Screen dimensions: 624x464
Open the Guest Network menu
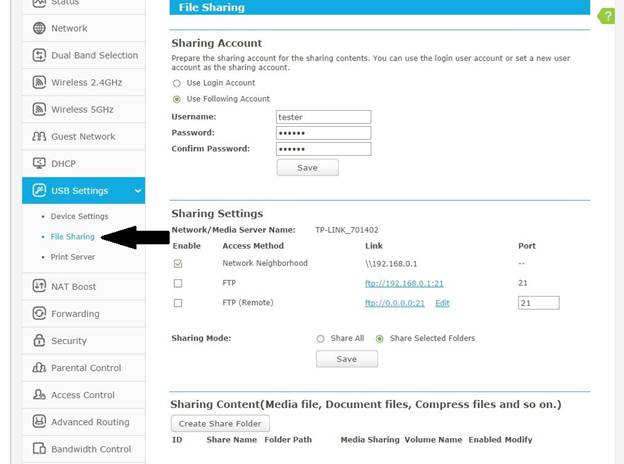84,136
